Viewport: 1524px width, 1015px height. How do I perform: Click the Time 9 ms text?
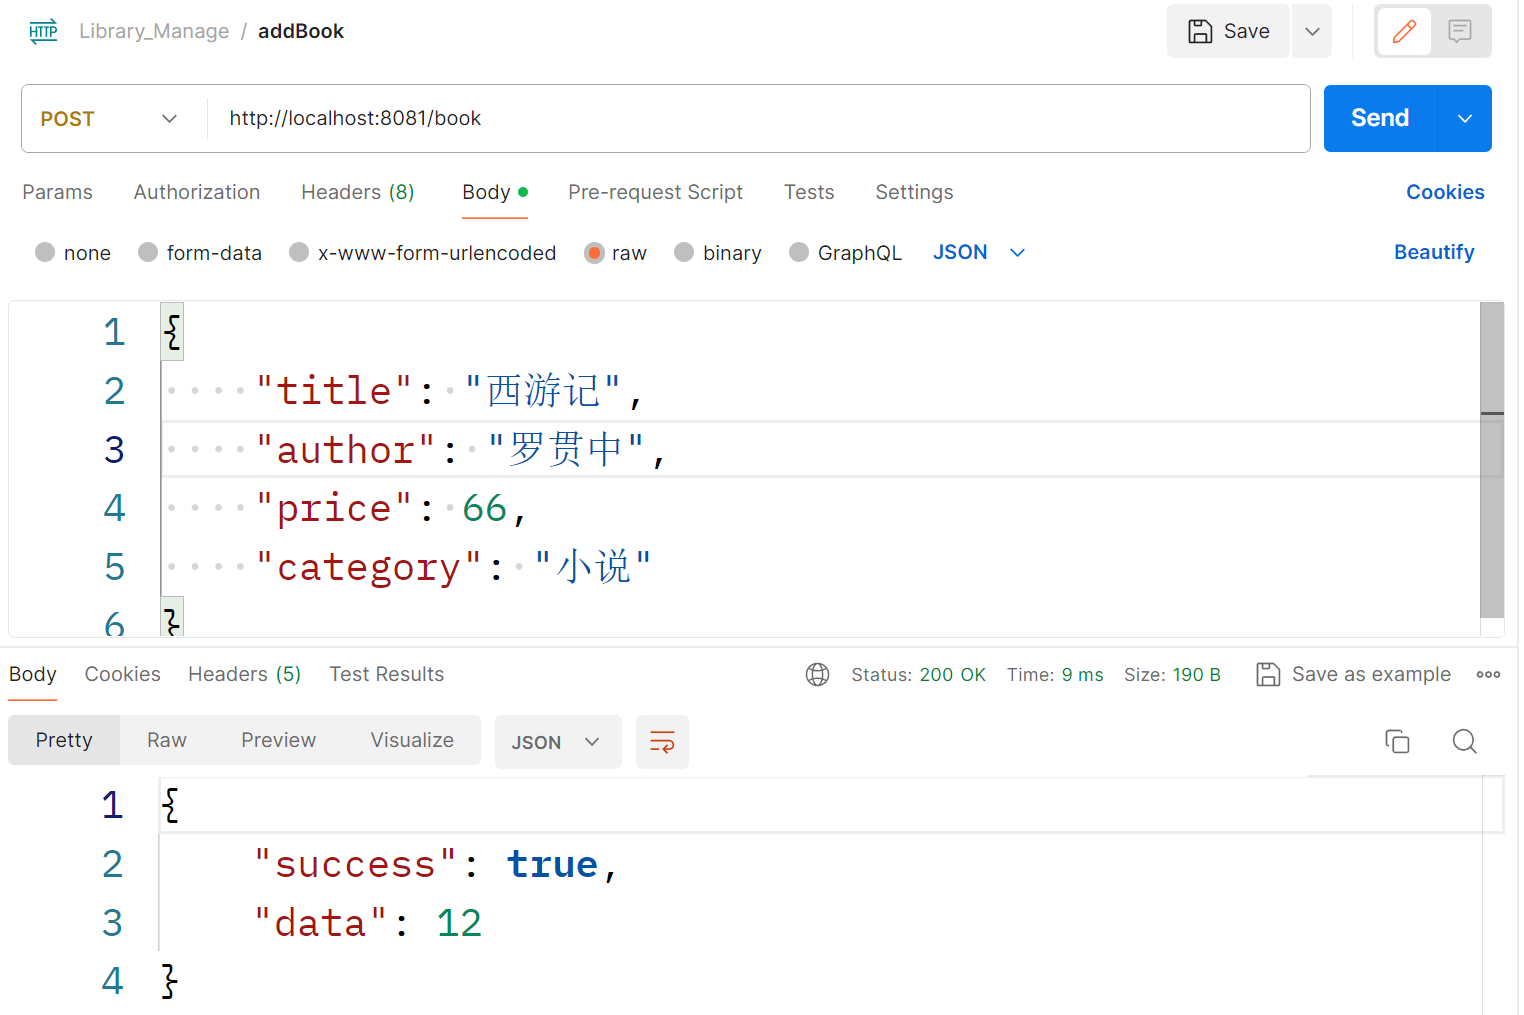[1055, 675]
